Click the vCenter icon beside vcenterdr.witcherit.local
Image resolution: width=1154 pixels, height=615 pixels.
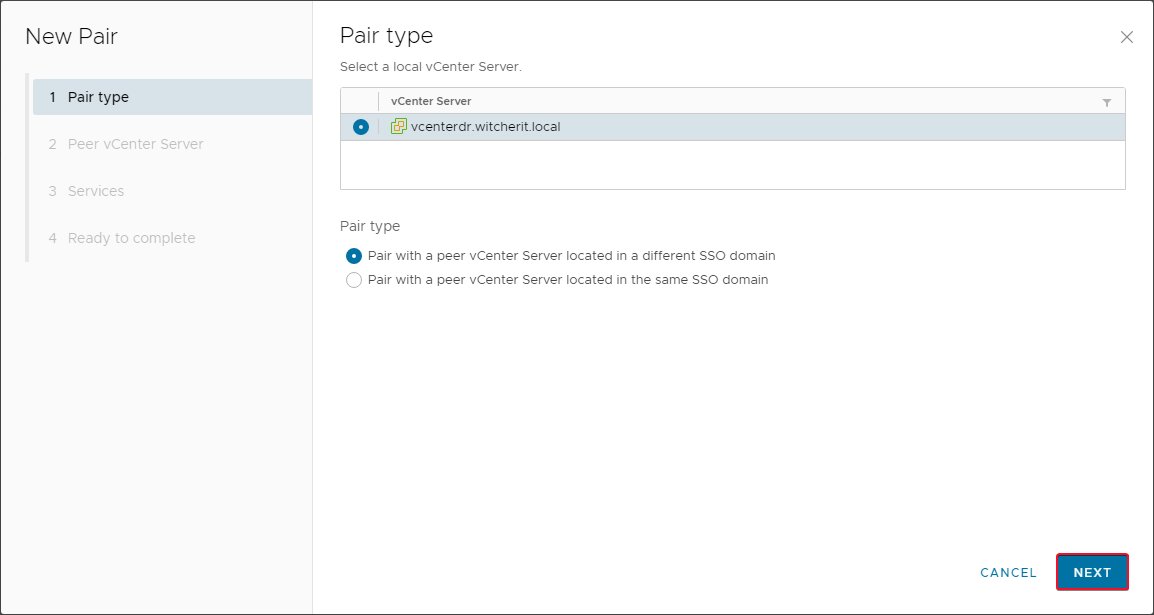[399, 126]
